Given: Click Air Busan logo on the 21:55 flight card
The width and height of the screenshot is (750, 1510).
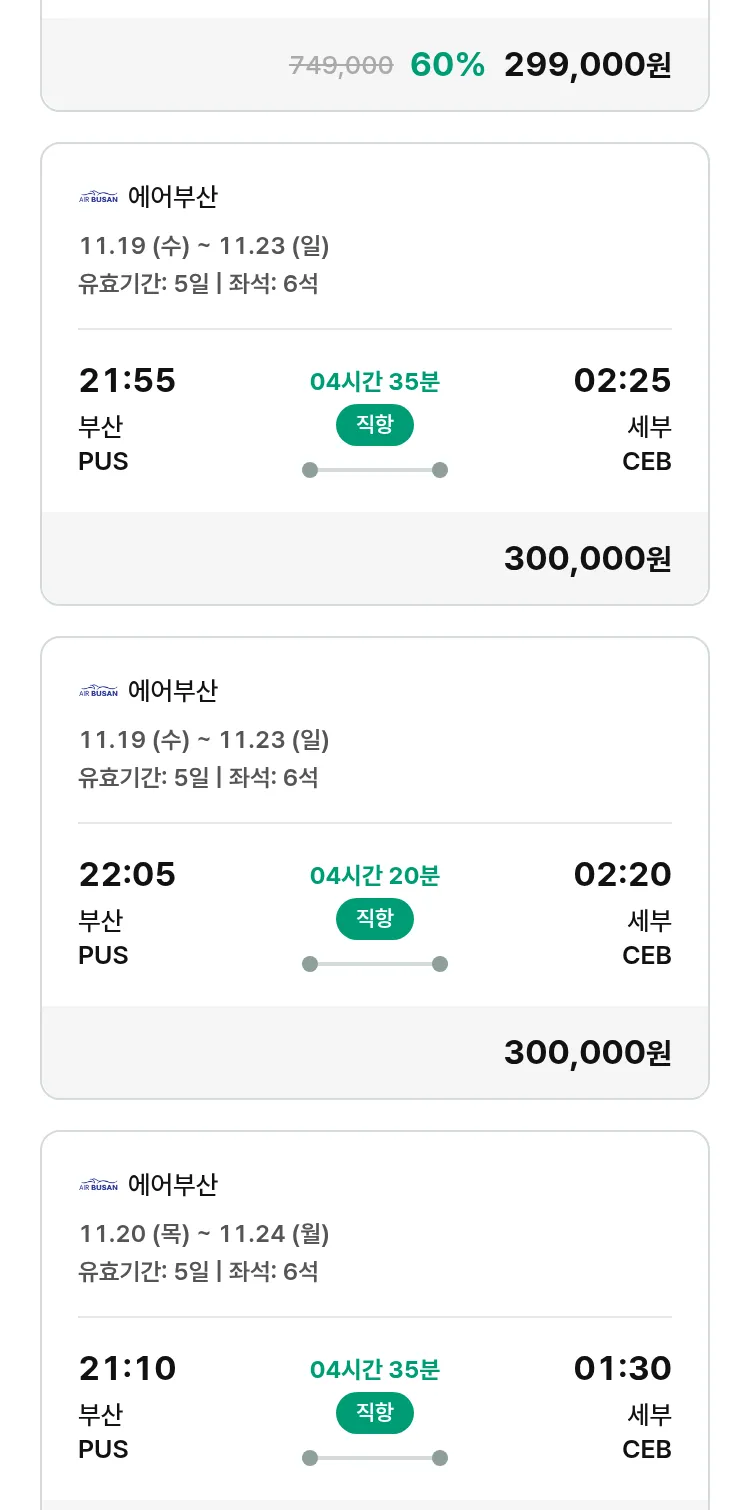Looking at the screenshot, I should tap(98, 197).
